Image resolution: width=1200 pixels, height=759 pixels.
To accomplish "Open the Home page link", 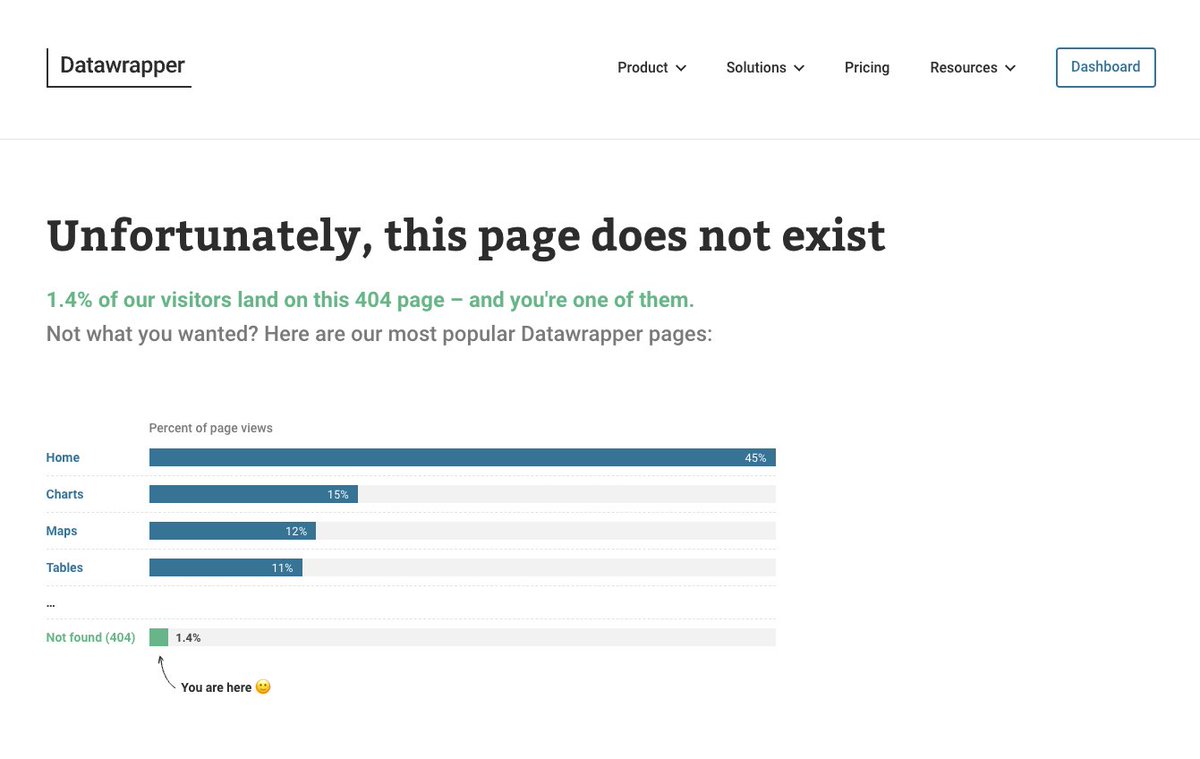I will coord(63,458).
